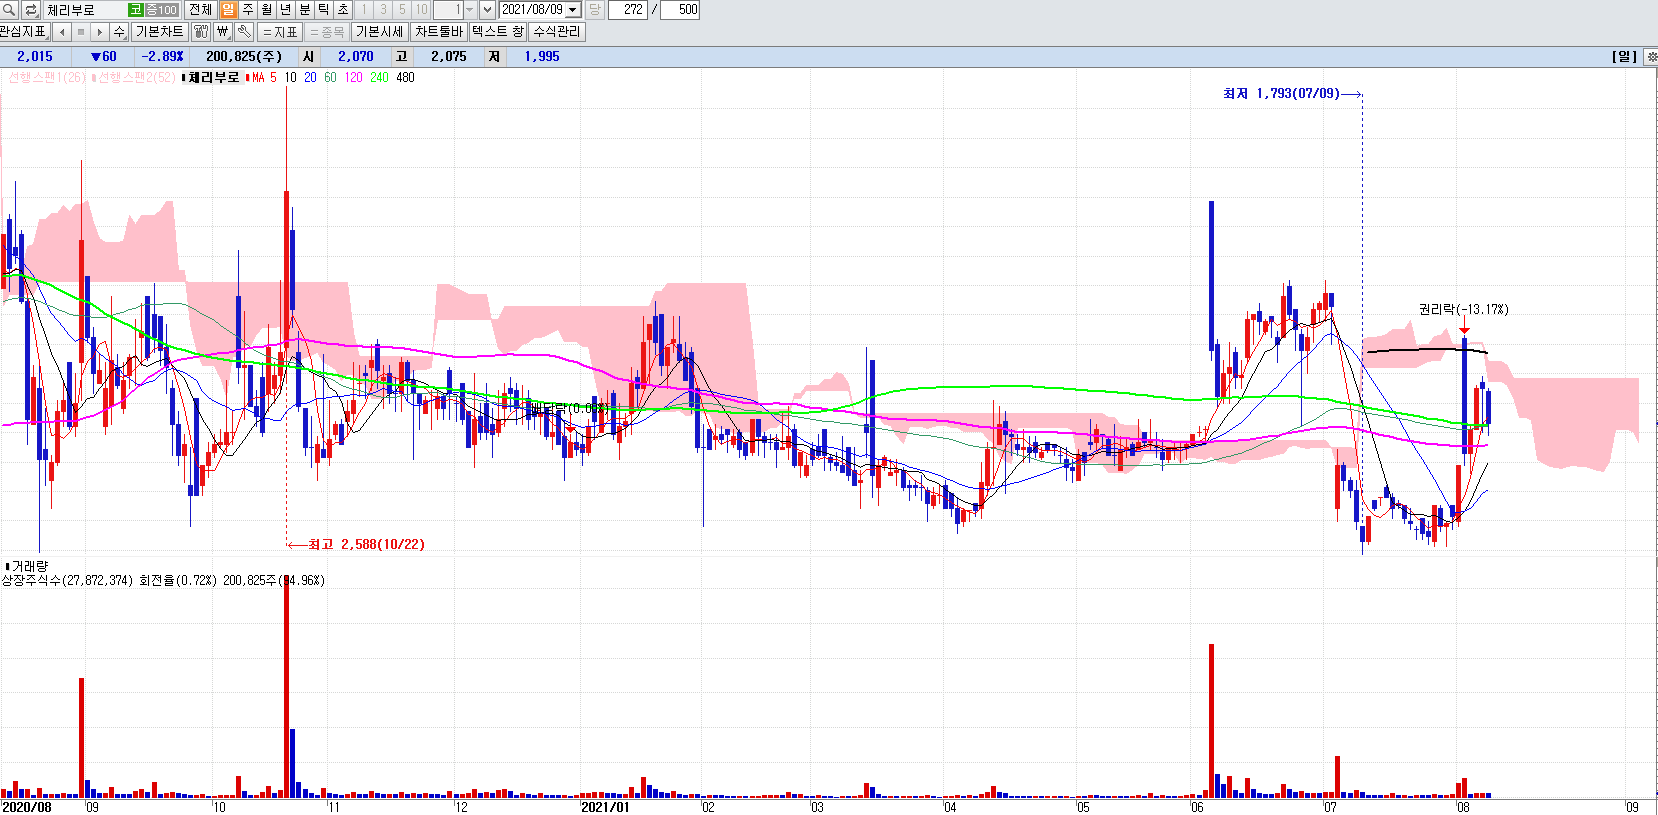This screenshot has width=1658, height=815.
Task: Click the 2021/01 date axis label
Action: tap(605, 807)
